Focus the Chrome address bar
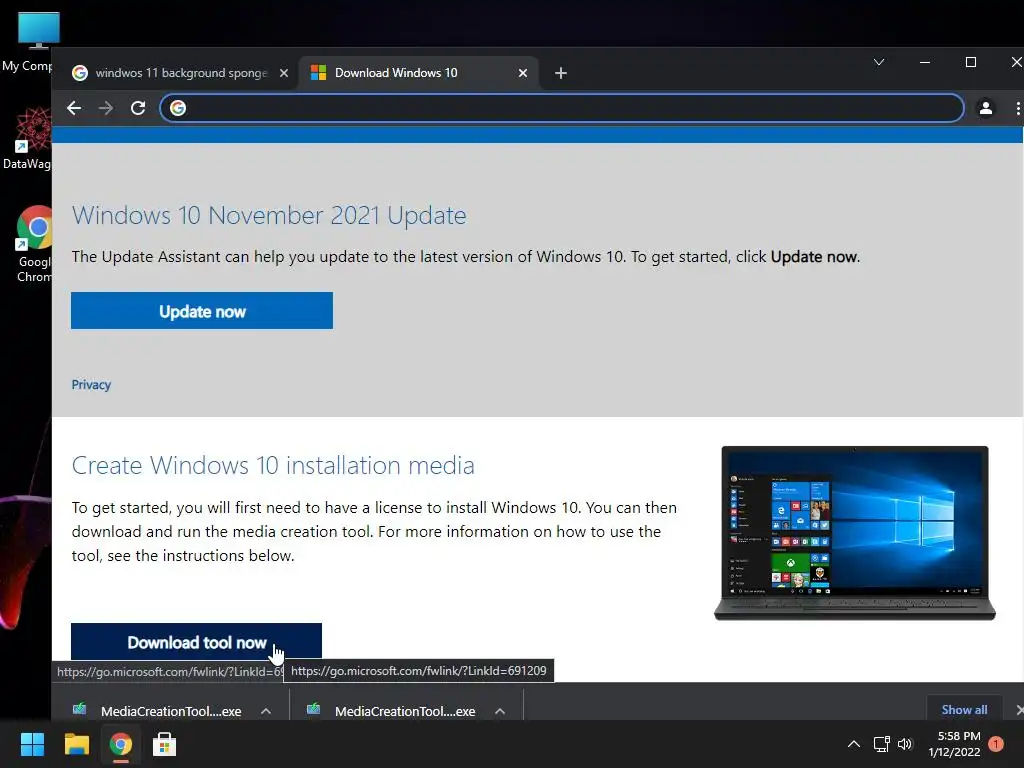The height and width of the screenshot is (768, 1024). click(562, 108)
